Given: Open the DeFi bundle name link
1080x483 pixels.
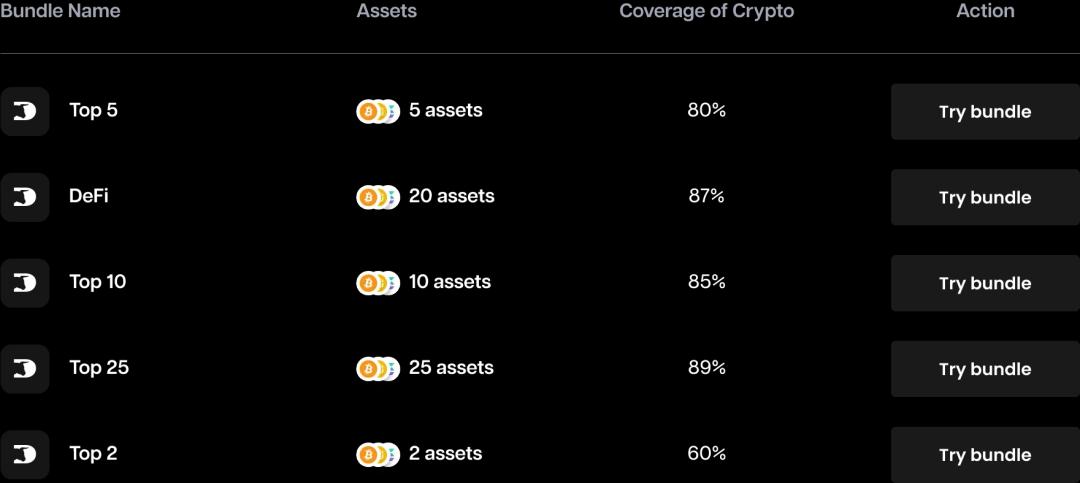Looking at the screenshot, I should tap(88, 196).
